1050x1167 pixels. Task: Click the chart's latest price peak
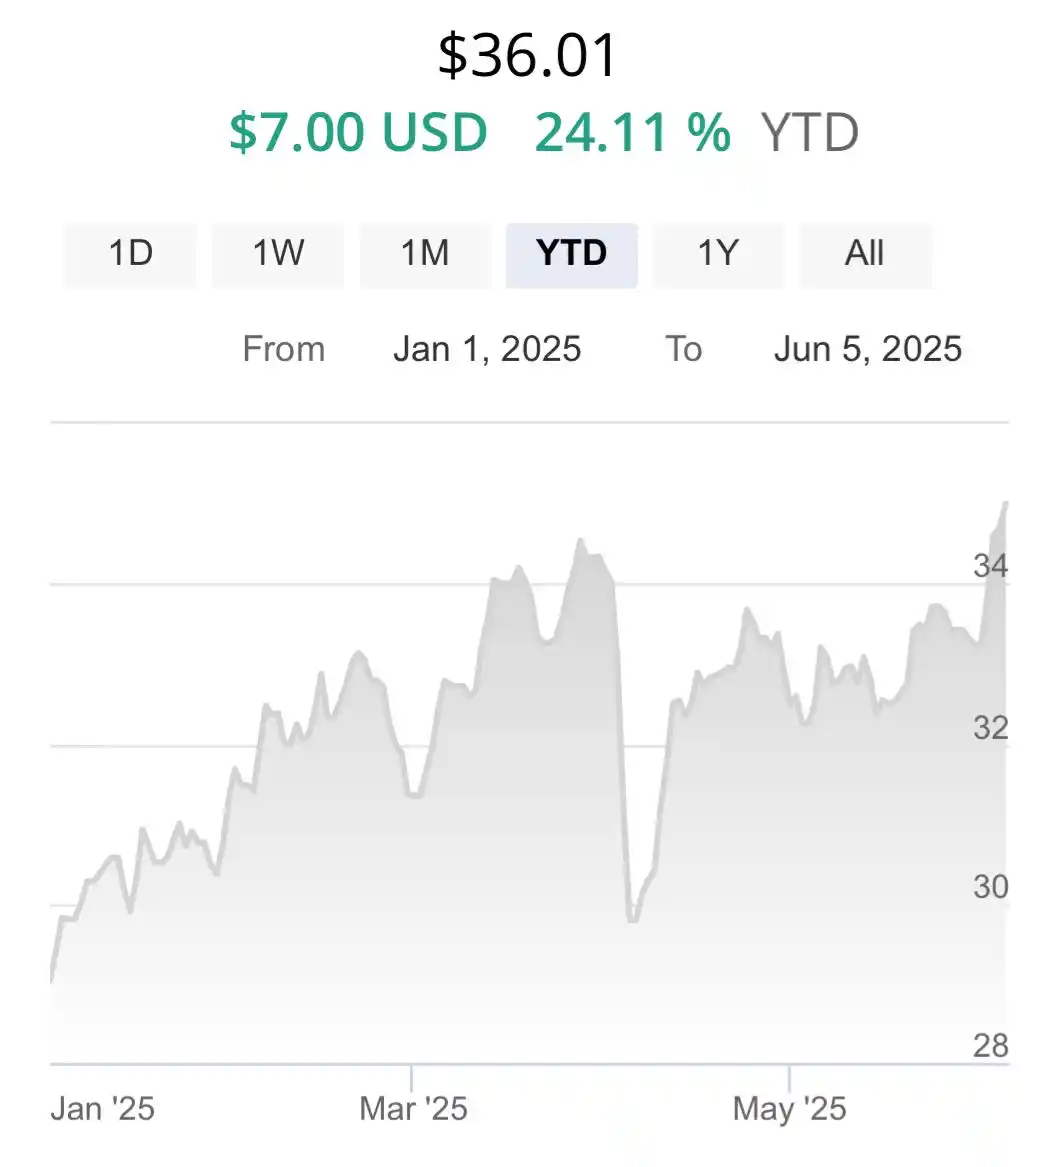(x=1006, y=504)
